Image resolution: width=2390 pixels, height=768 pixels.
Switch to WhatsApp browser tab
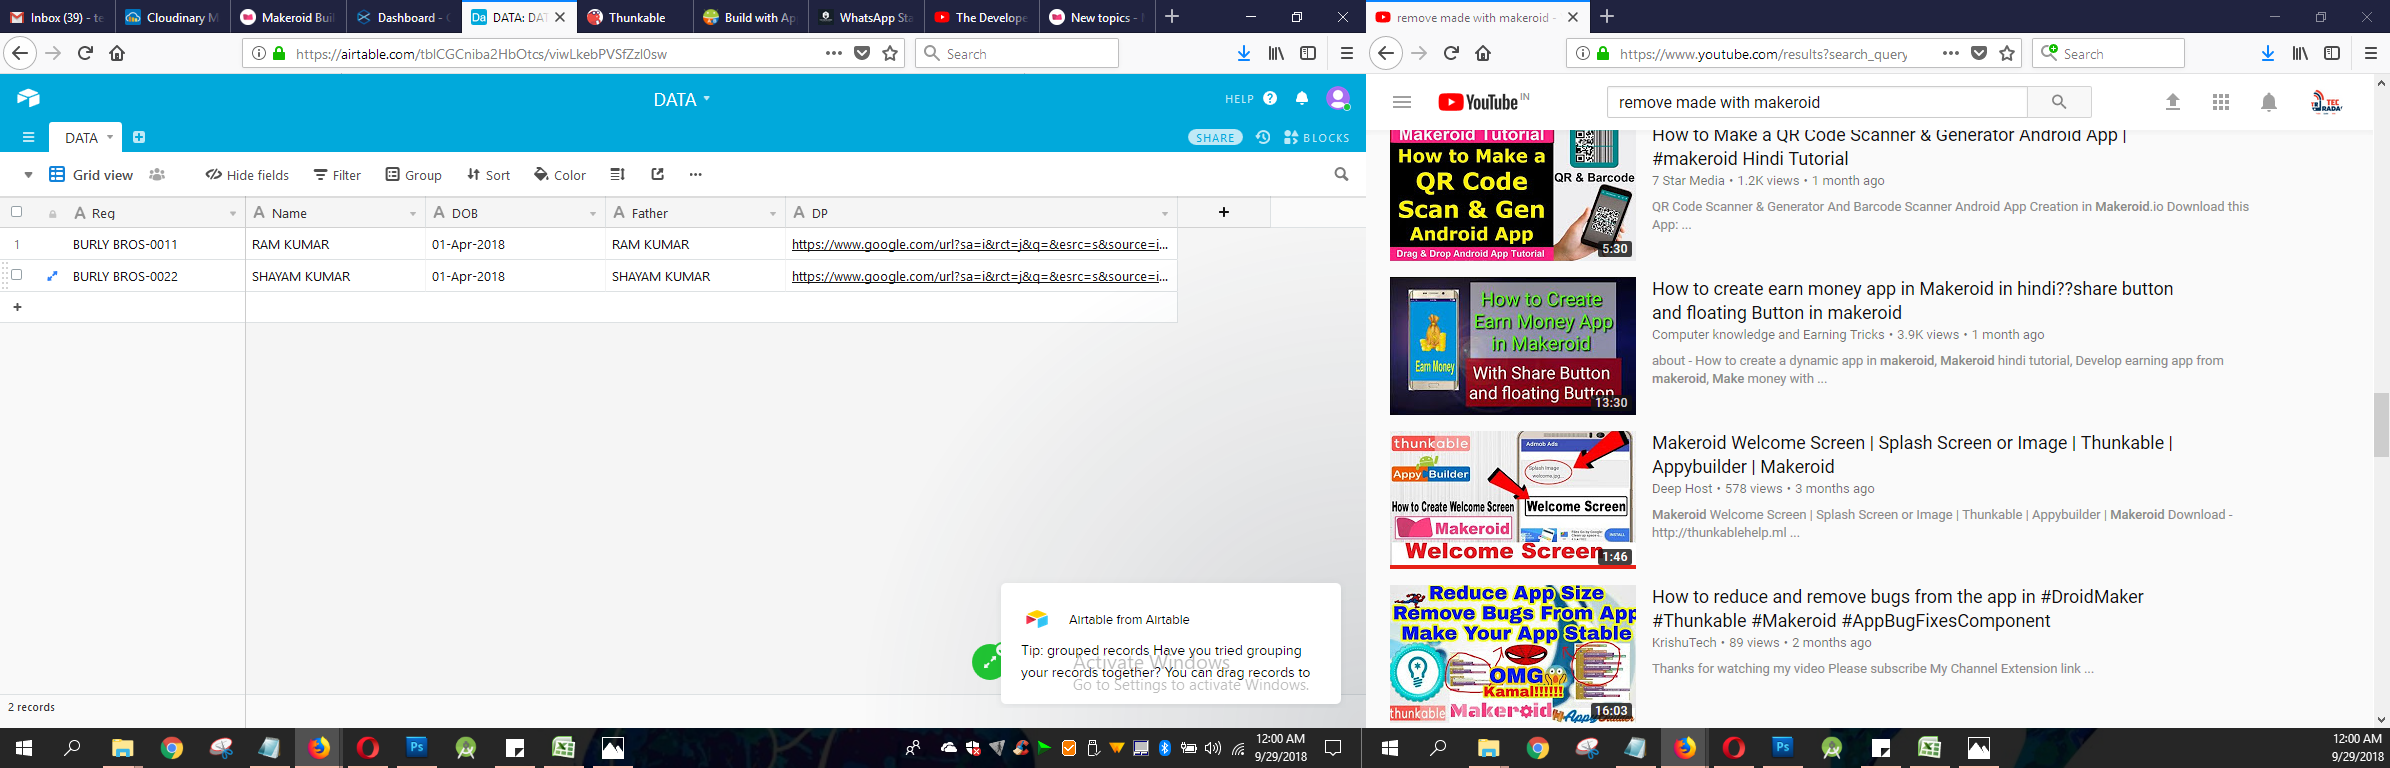tap(866, 17)
